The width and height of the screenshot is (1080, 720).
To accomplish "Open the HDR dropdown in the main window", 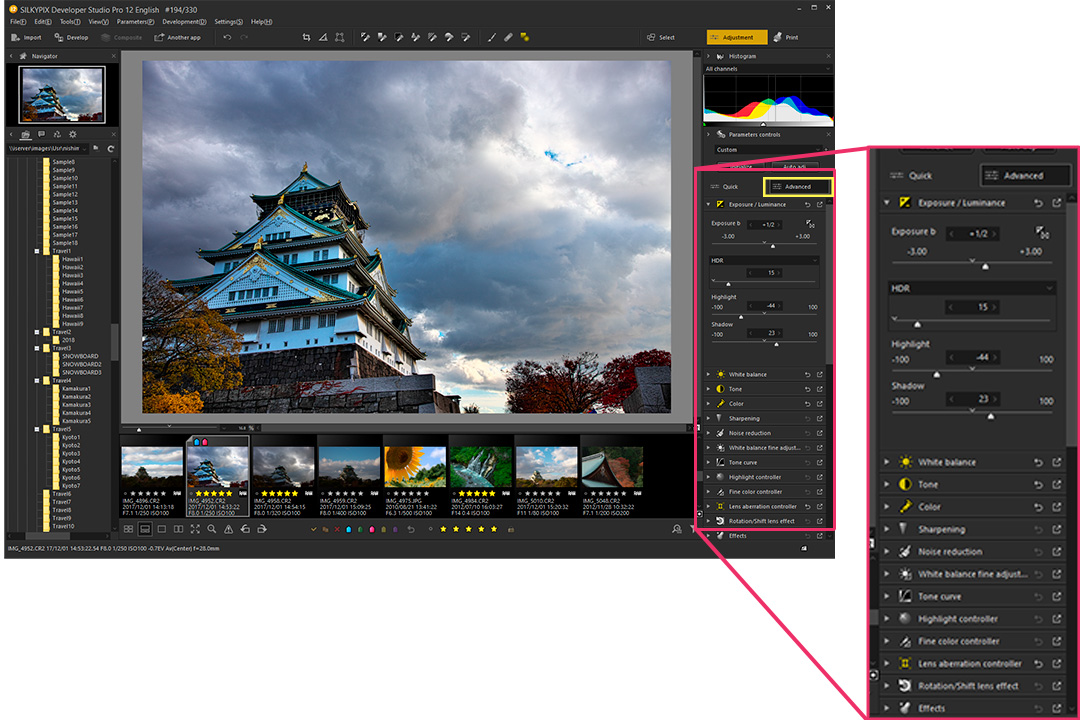I will click(765, 260).
